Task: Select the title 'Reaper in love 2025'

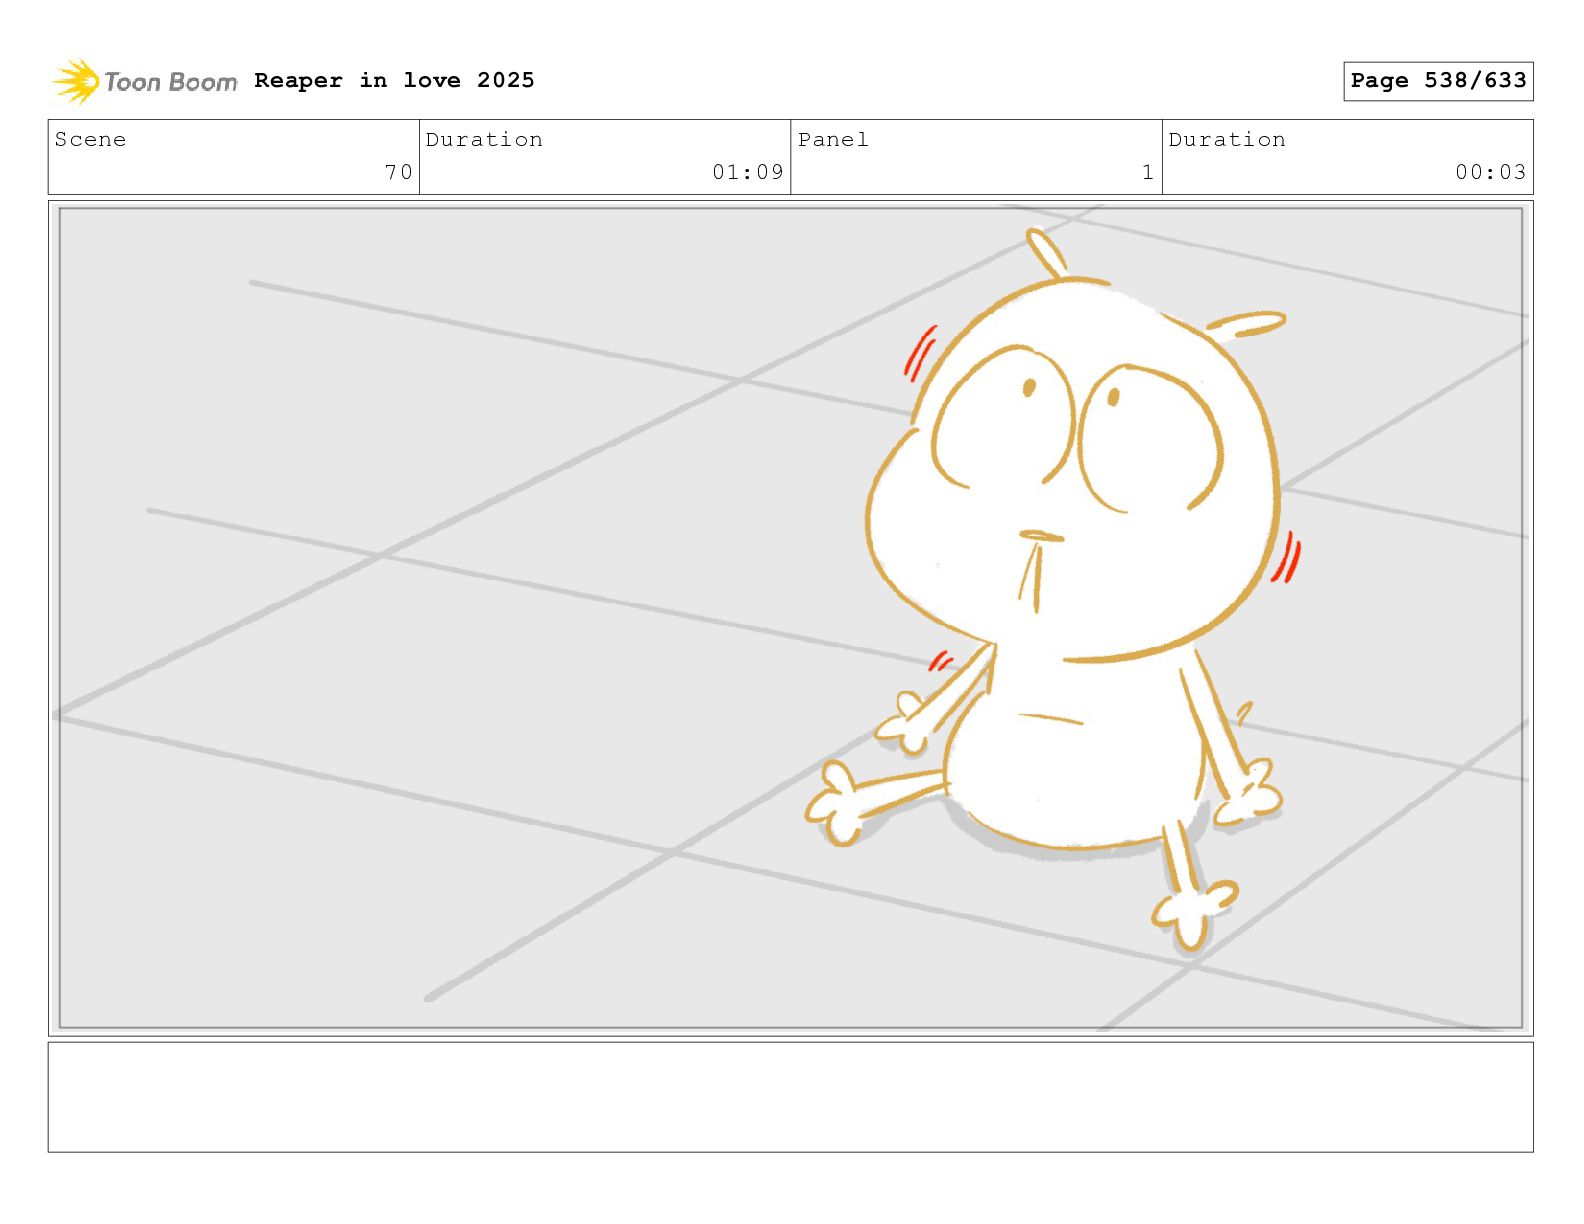Action: (394, 80)
